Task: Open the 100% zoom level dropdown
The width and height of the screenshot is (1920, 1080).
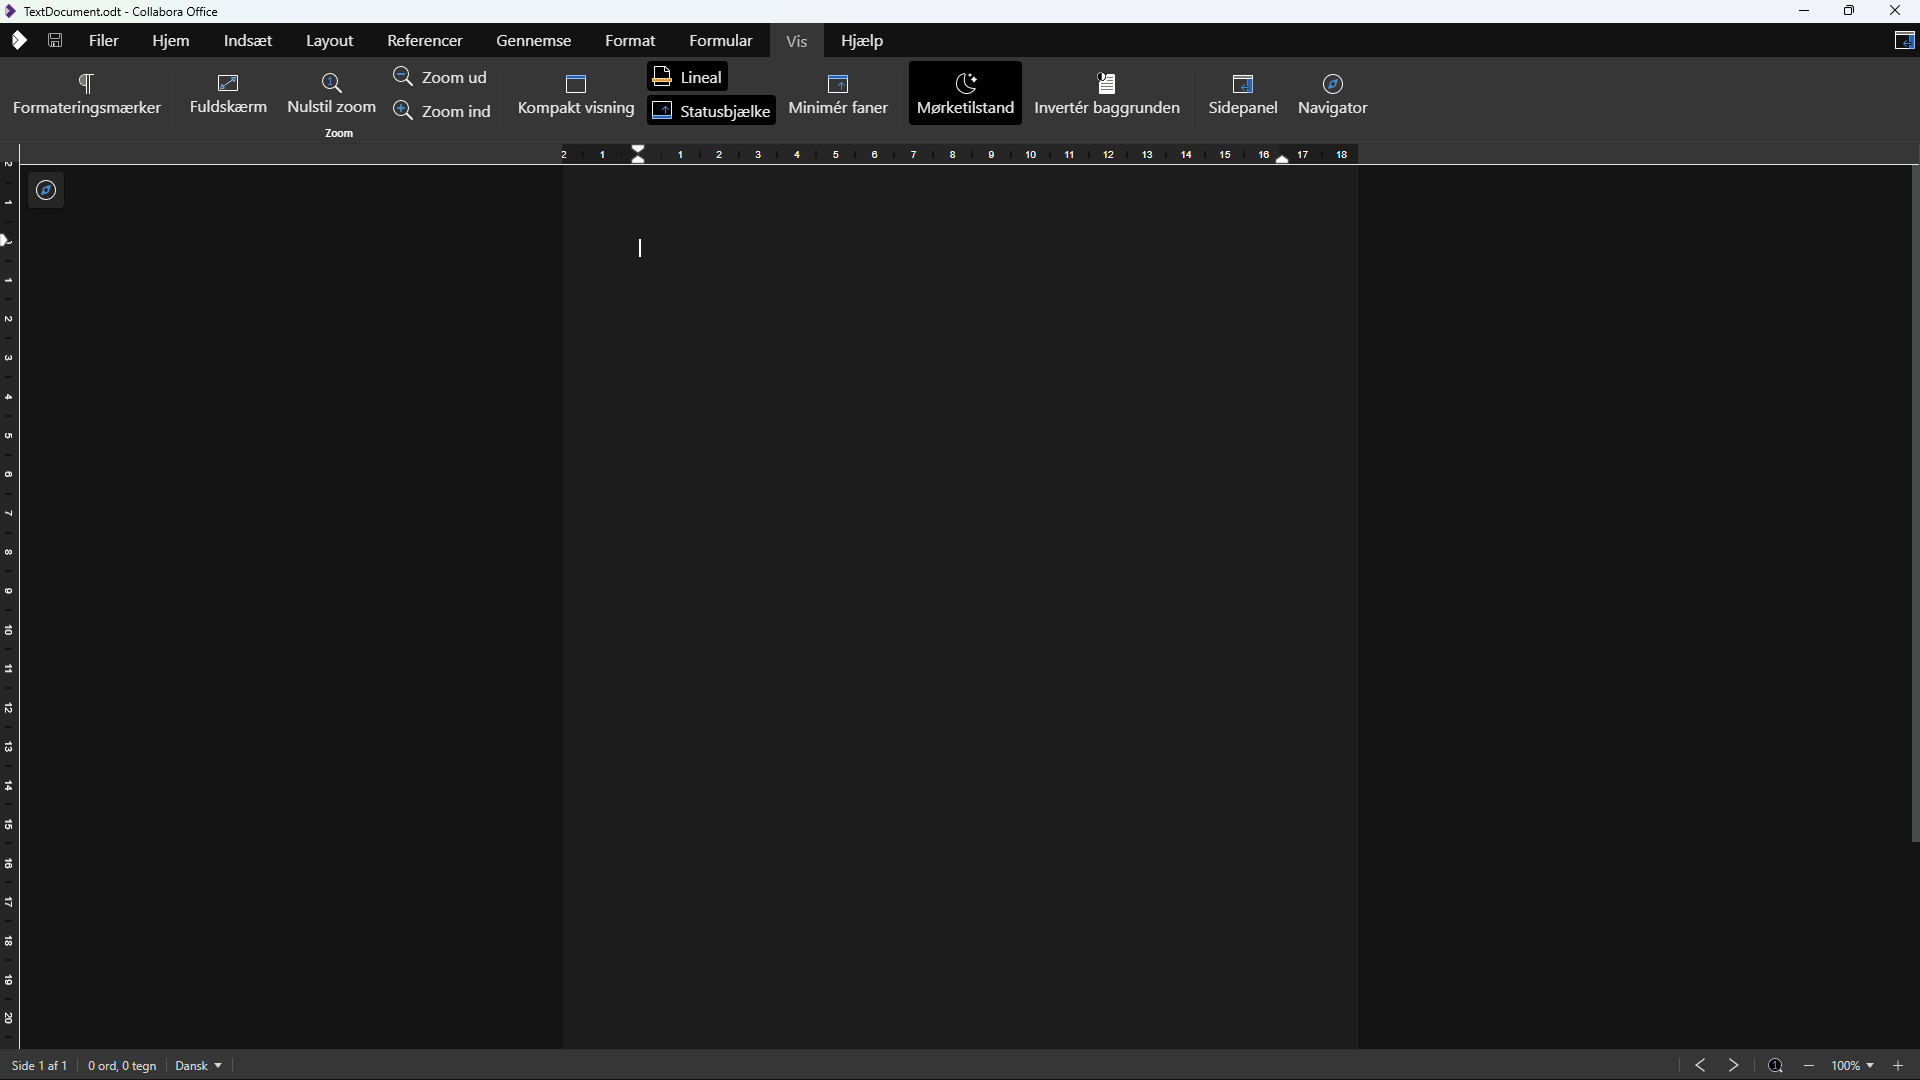Action: click(1851, 1065)
